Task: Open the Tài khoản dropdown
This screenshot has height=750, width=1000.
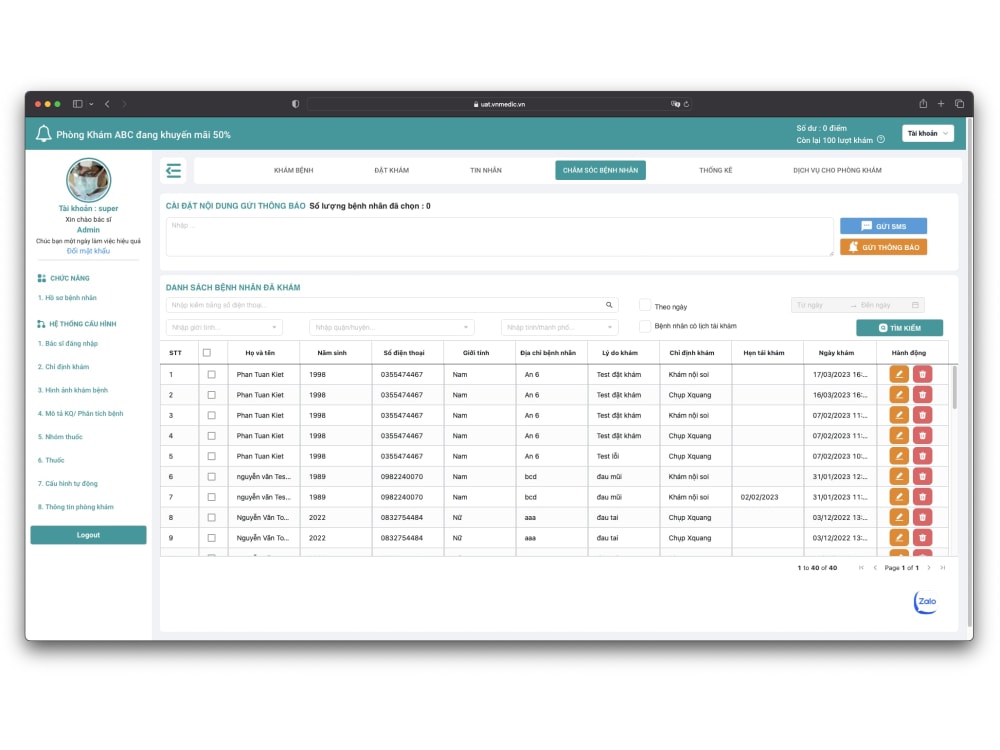Action: tap(927, 133)
